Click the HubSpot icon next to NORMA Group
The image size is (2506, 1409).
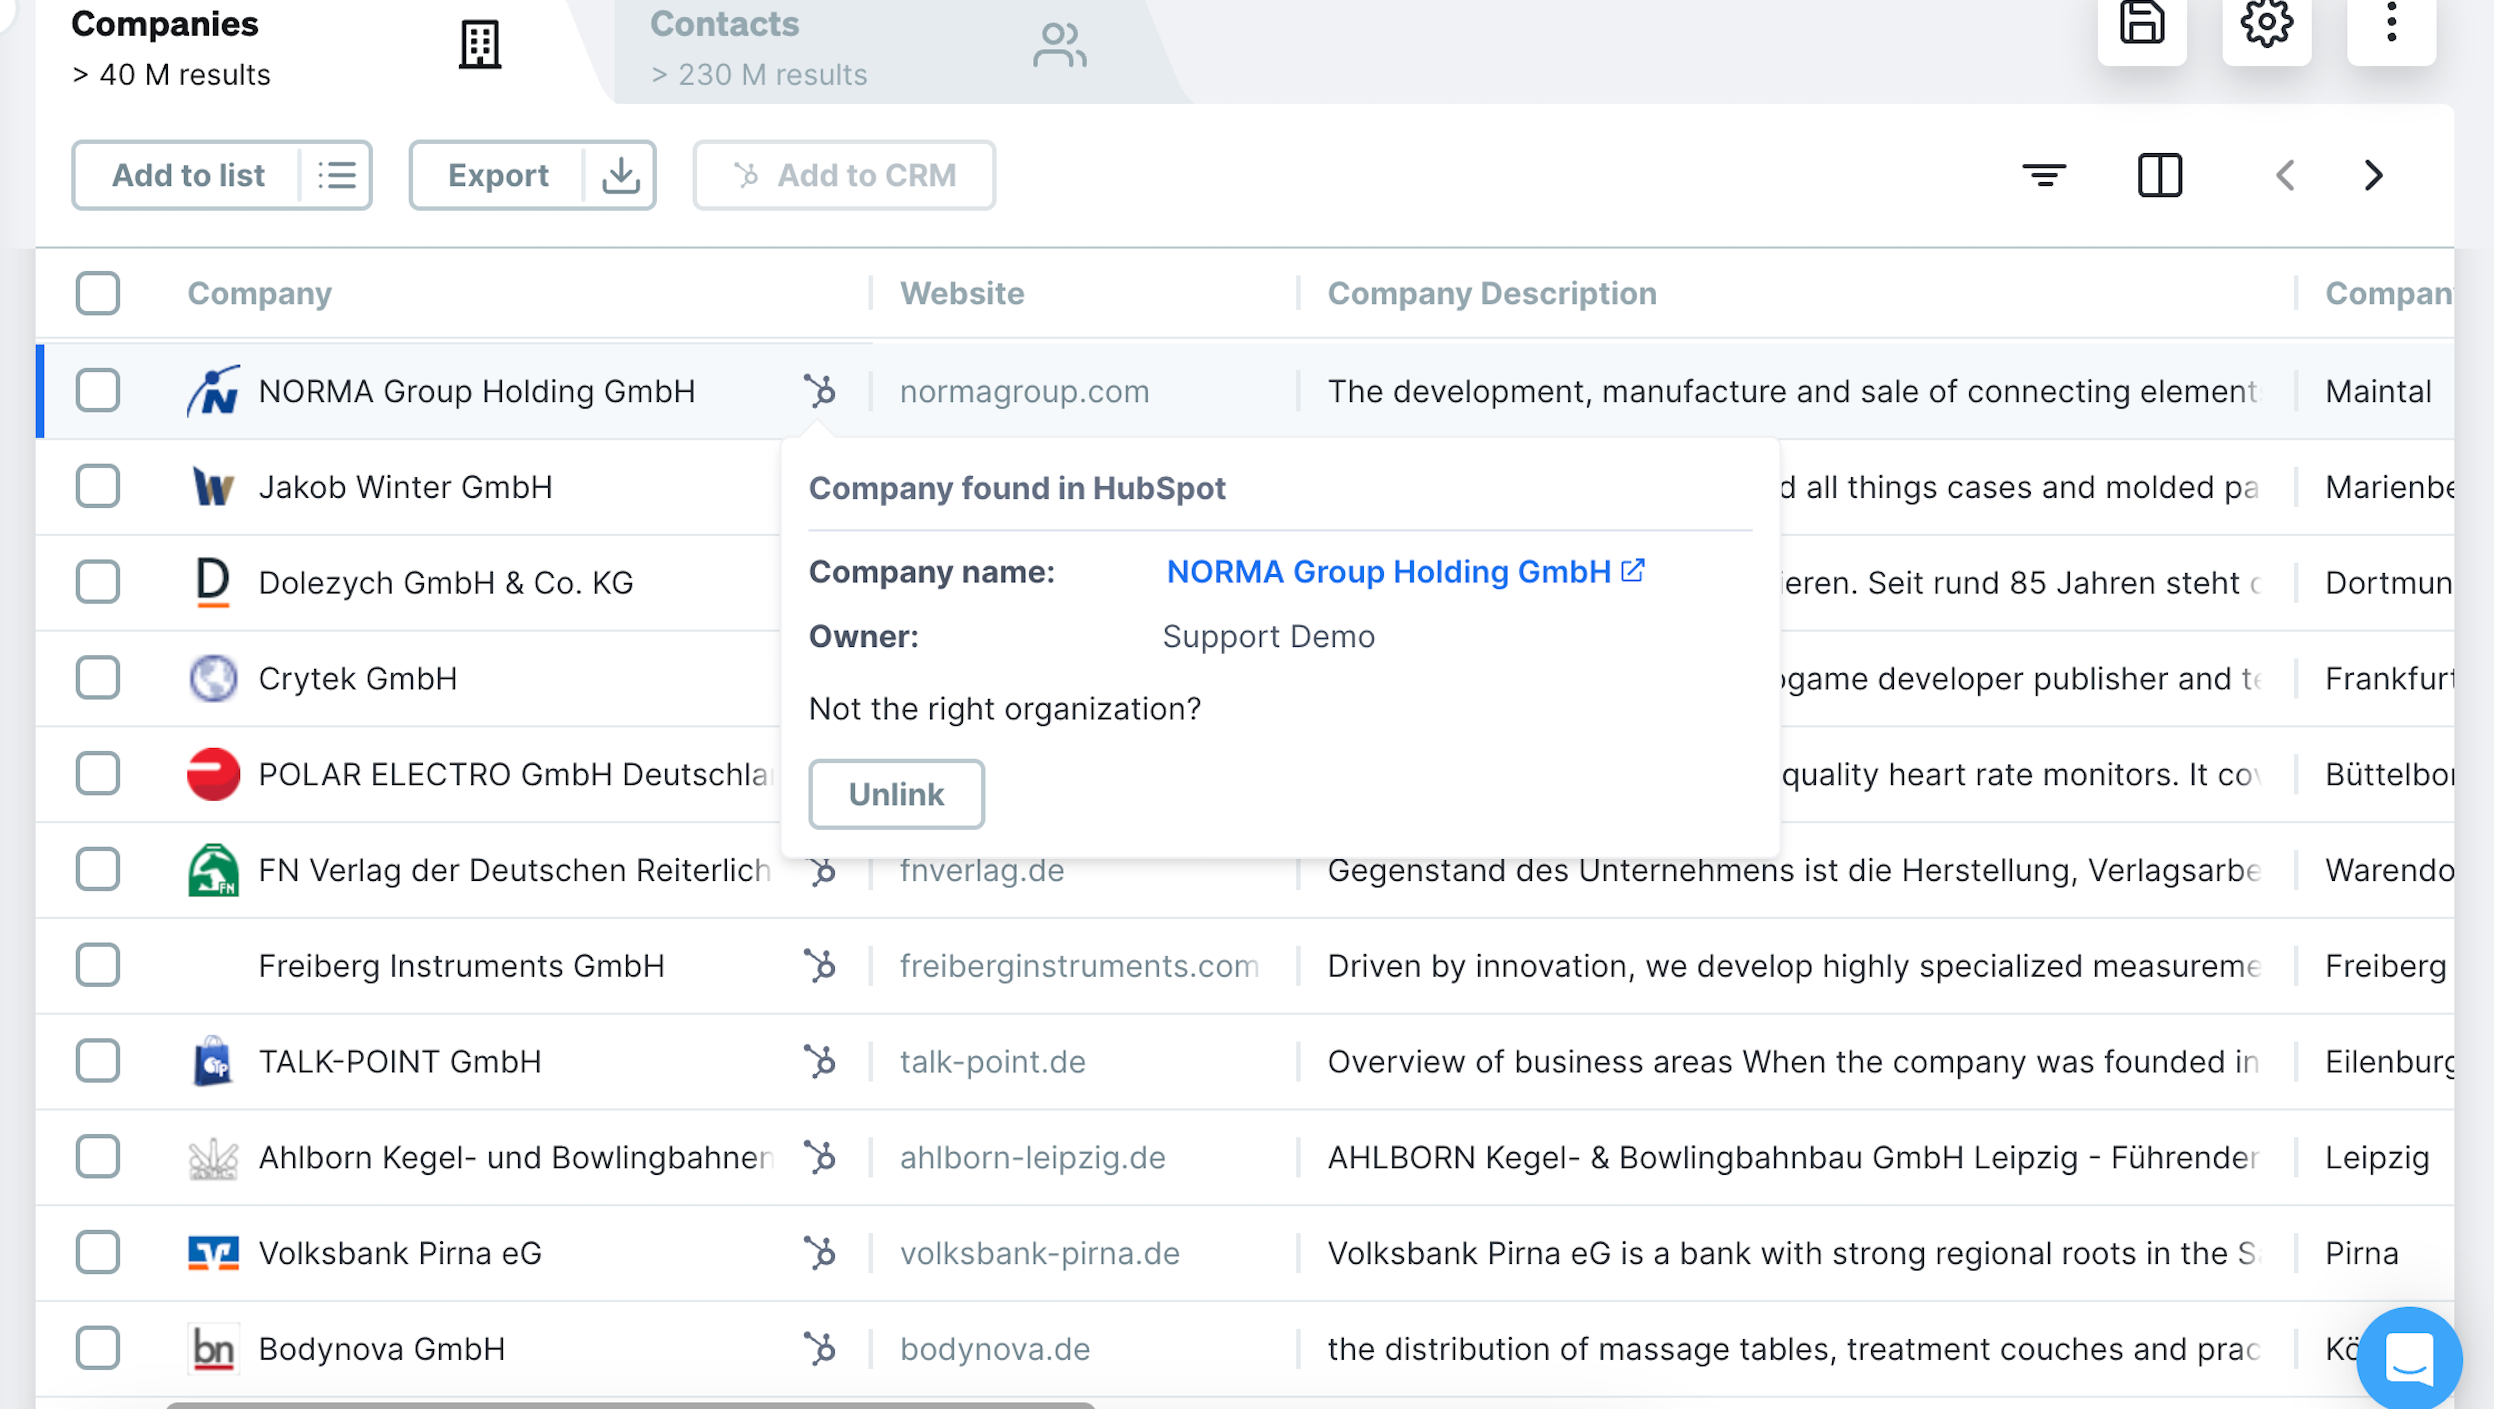[x=821, y=391]
